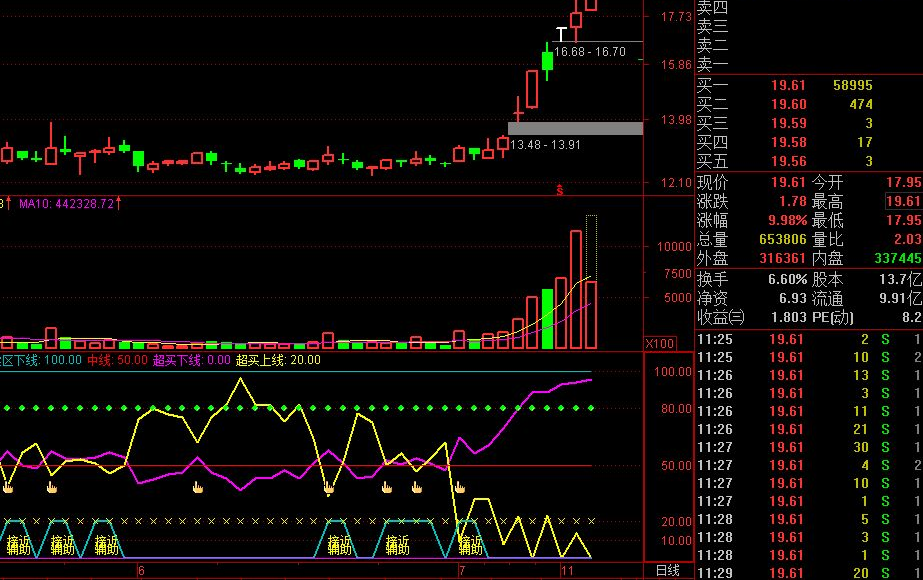Click the red $ marker below the candlesticks
Image resolution: width=923 pixels, height=580 pixels.
point(560,190)
